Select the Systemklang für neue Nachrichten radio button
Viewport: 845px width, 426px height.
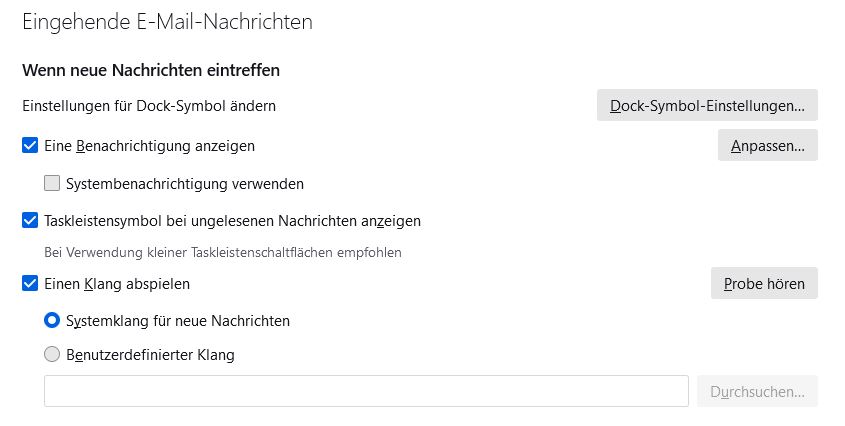click(x=52, y=321)
